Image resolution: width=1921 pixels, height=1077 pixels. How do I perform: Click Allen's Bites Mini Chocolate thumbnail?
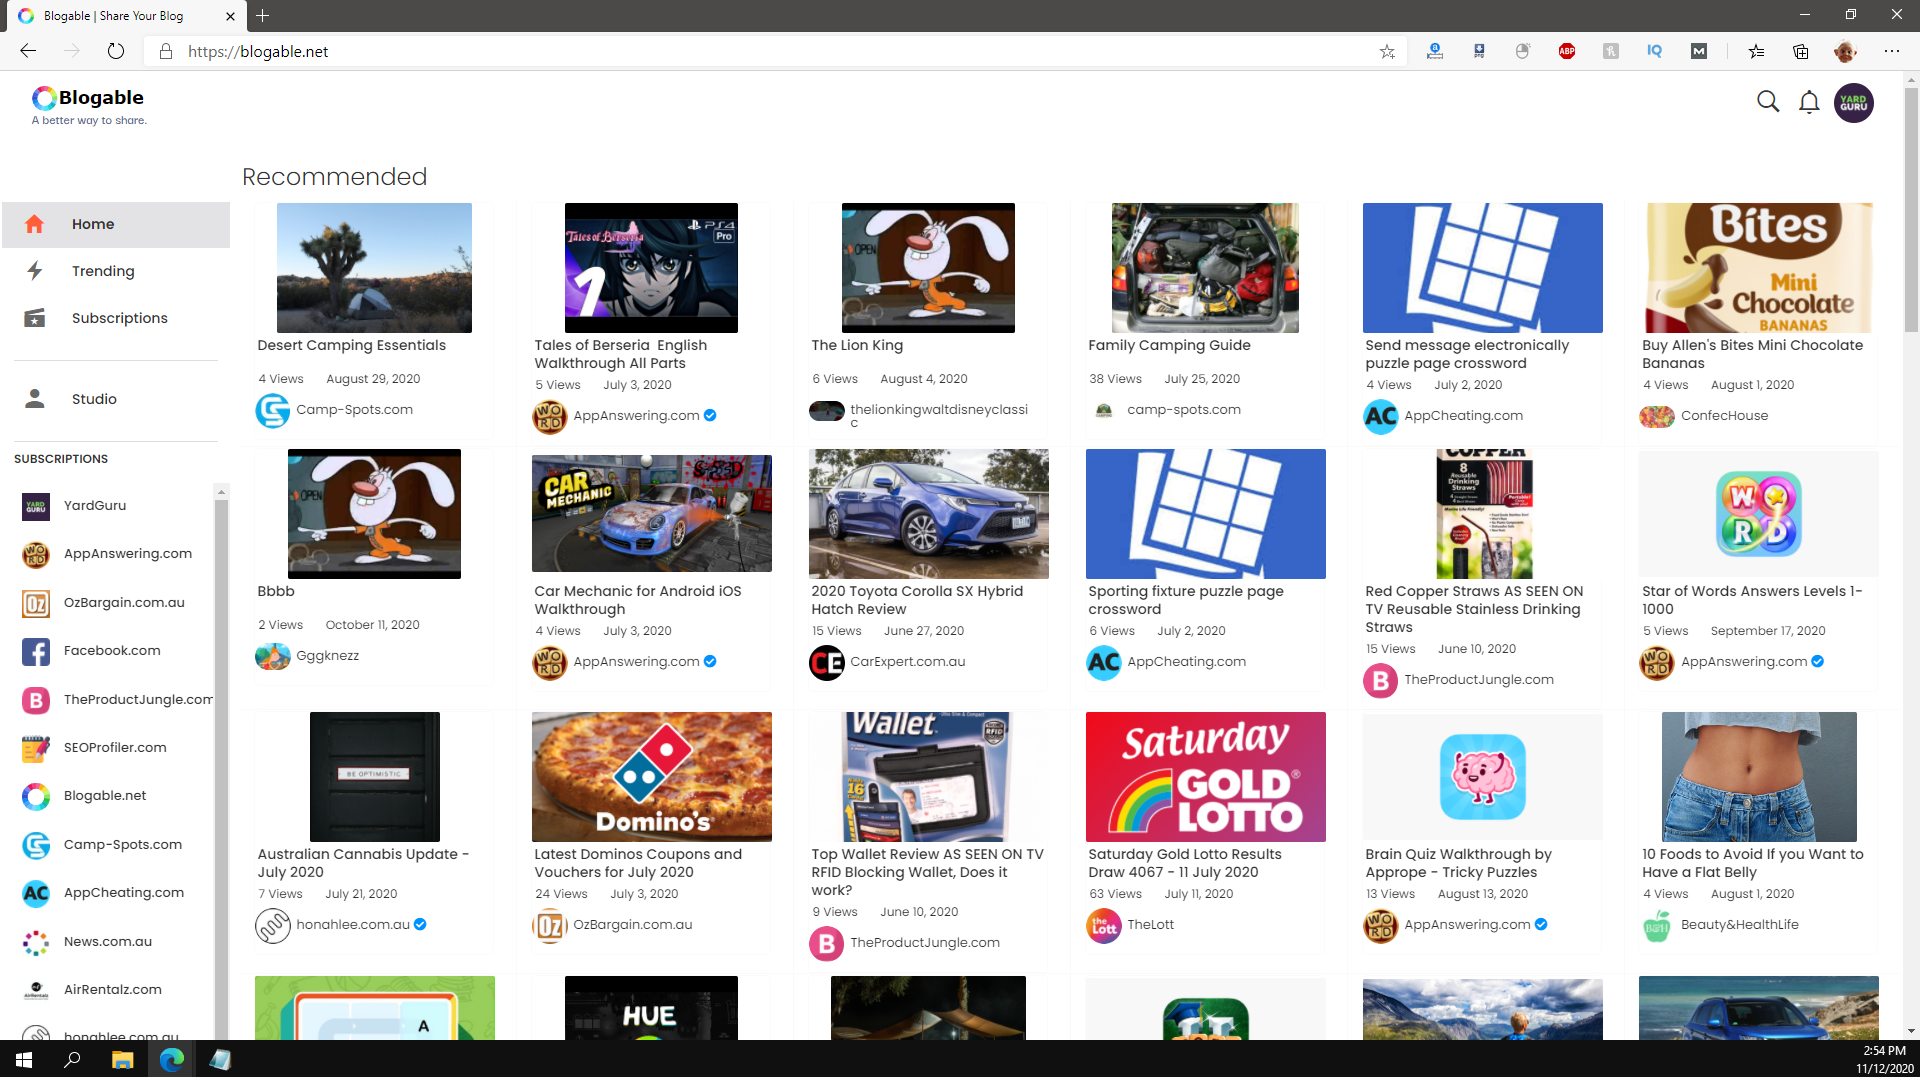pyautogui.click(x=1758, y=268)
